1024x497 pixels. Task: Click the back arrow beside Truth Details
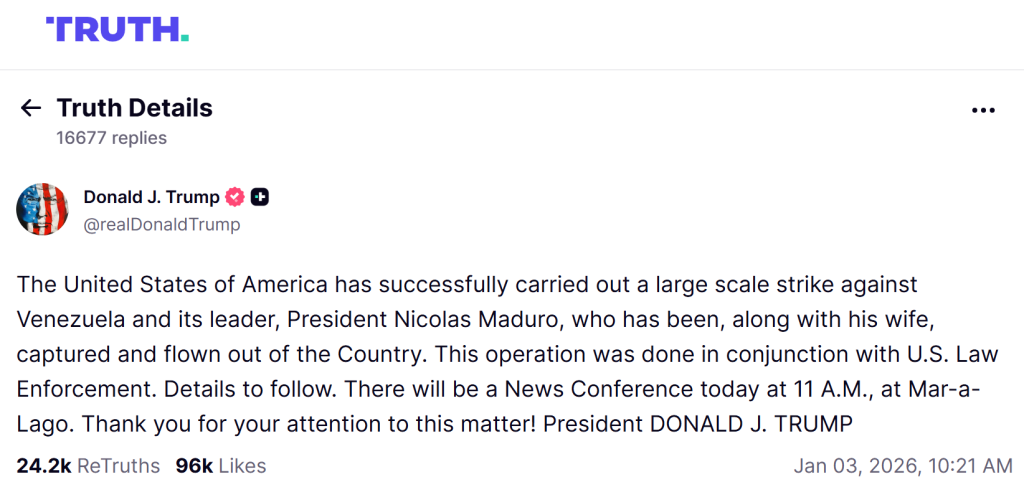[x=30, y=108]
